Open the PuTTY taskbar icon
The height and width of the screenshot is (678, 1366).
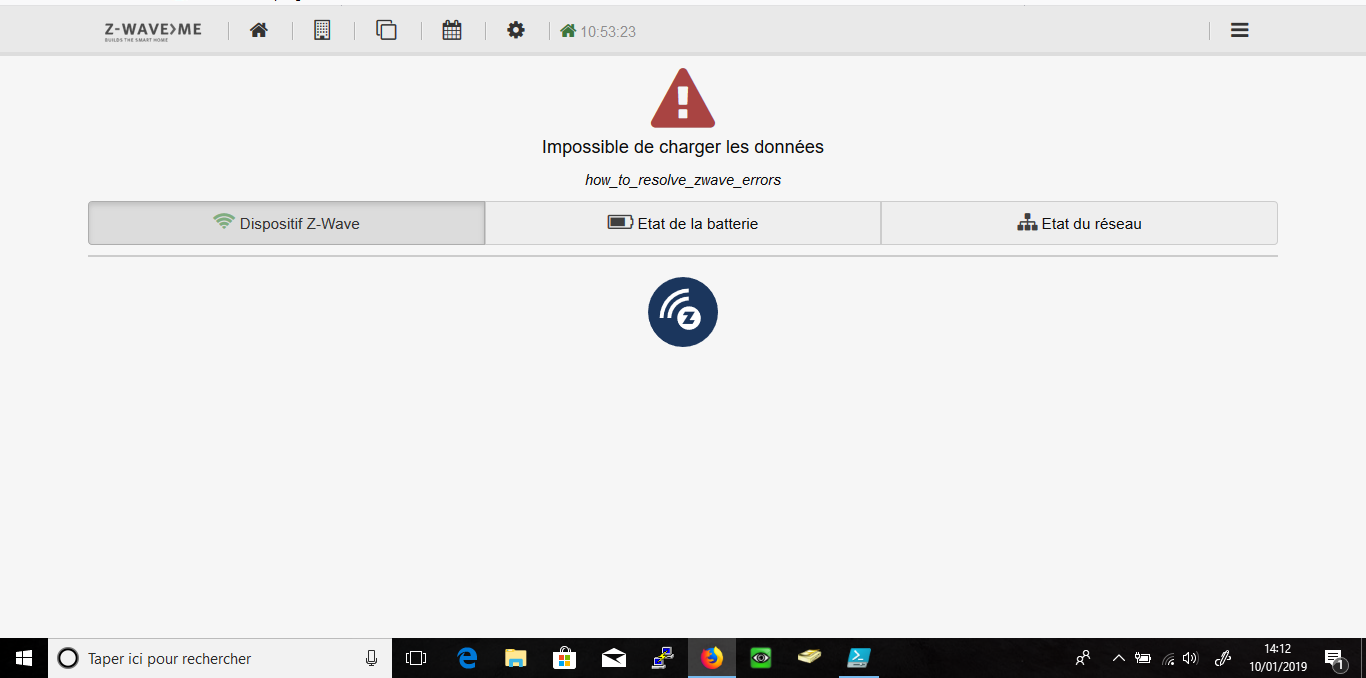tap(662, 658)
